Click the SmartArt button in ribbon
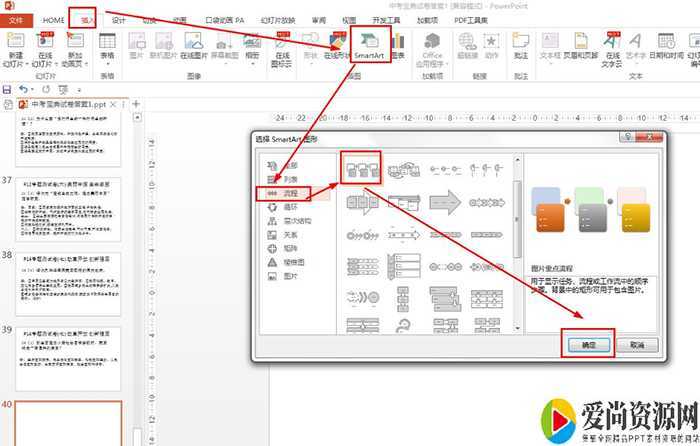Image resolution: width=700 pixels, height=446 pixels. 370,46
